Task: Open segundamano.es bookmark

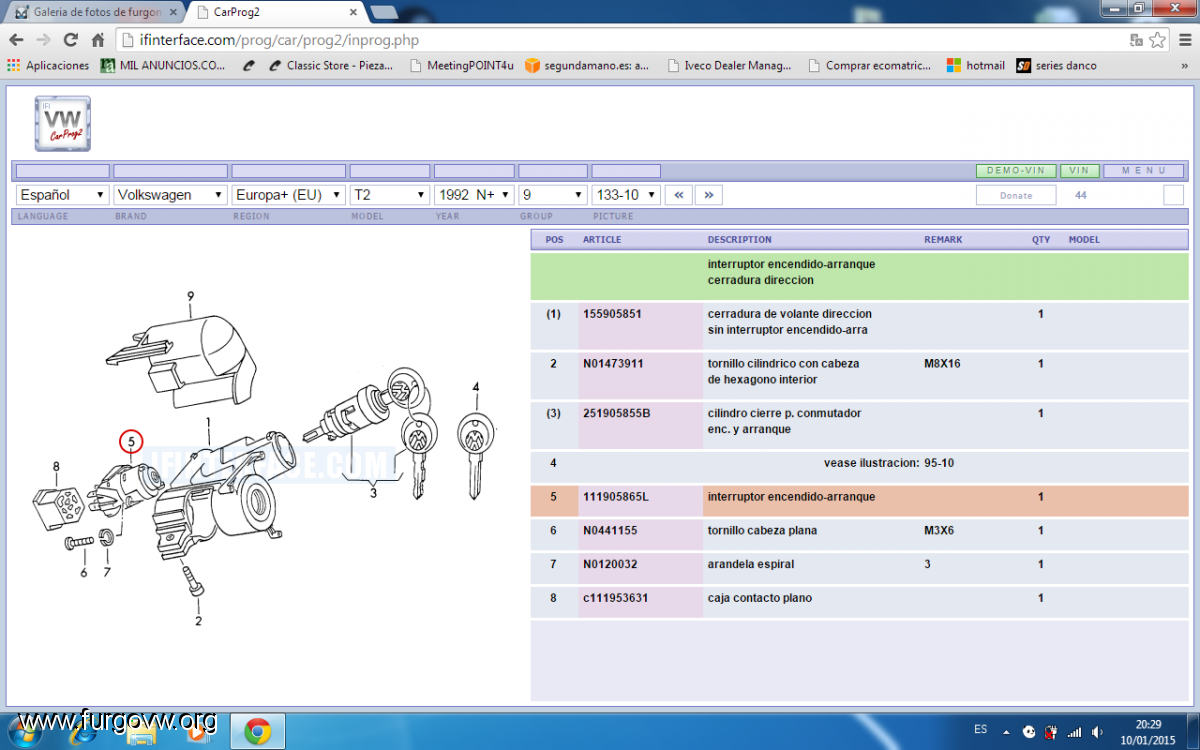Action: coord(587,65)
